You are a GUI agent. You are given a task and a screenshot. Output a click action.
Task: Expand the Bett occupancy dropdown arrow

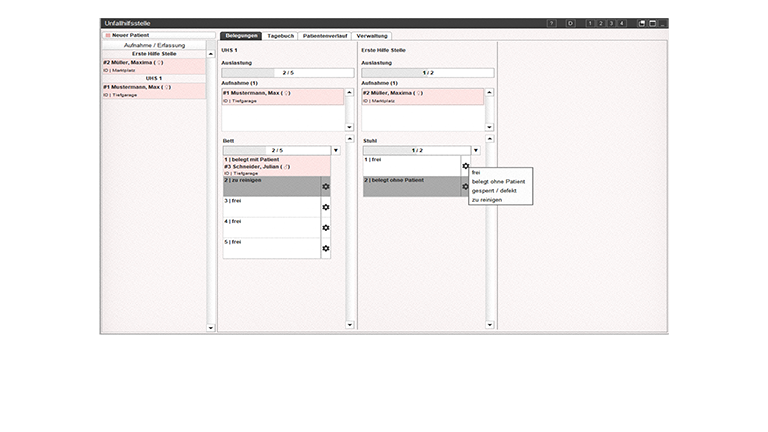(336, 151)
